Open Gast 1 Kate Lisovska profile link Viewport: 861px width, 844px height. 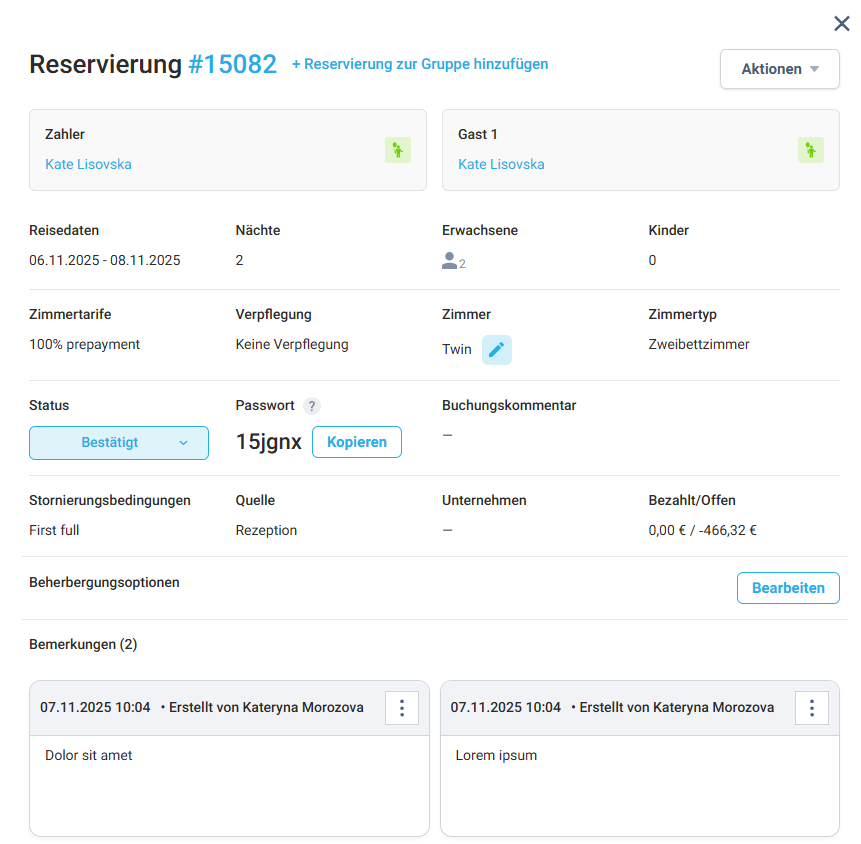501,164
